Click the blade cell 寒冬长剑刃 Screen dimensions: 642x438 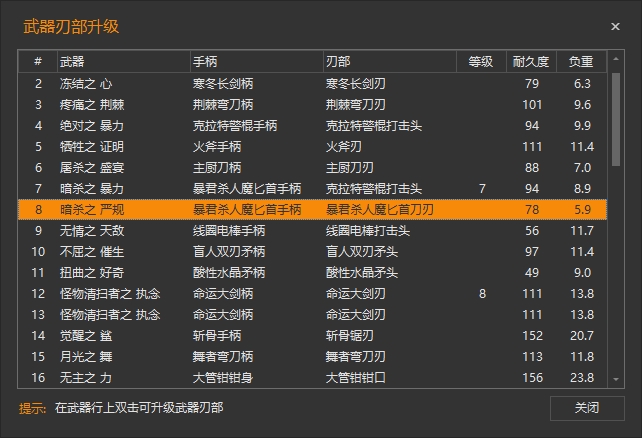pos(356,84)
